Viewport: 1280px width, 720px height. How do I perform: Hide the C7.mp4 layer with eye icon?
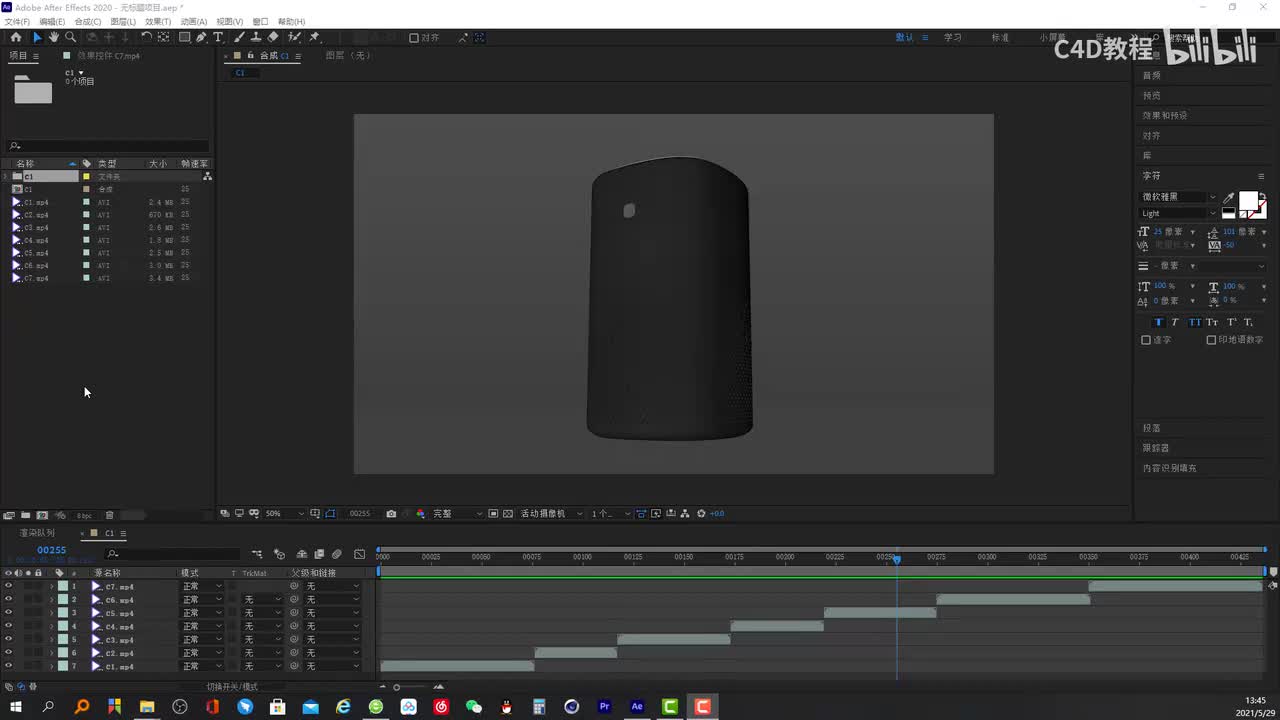click(x=8, y=586)
